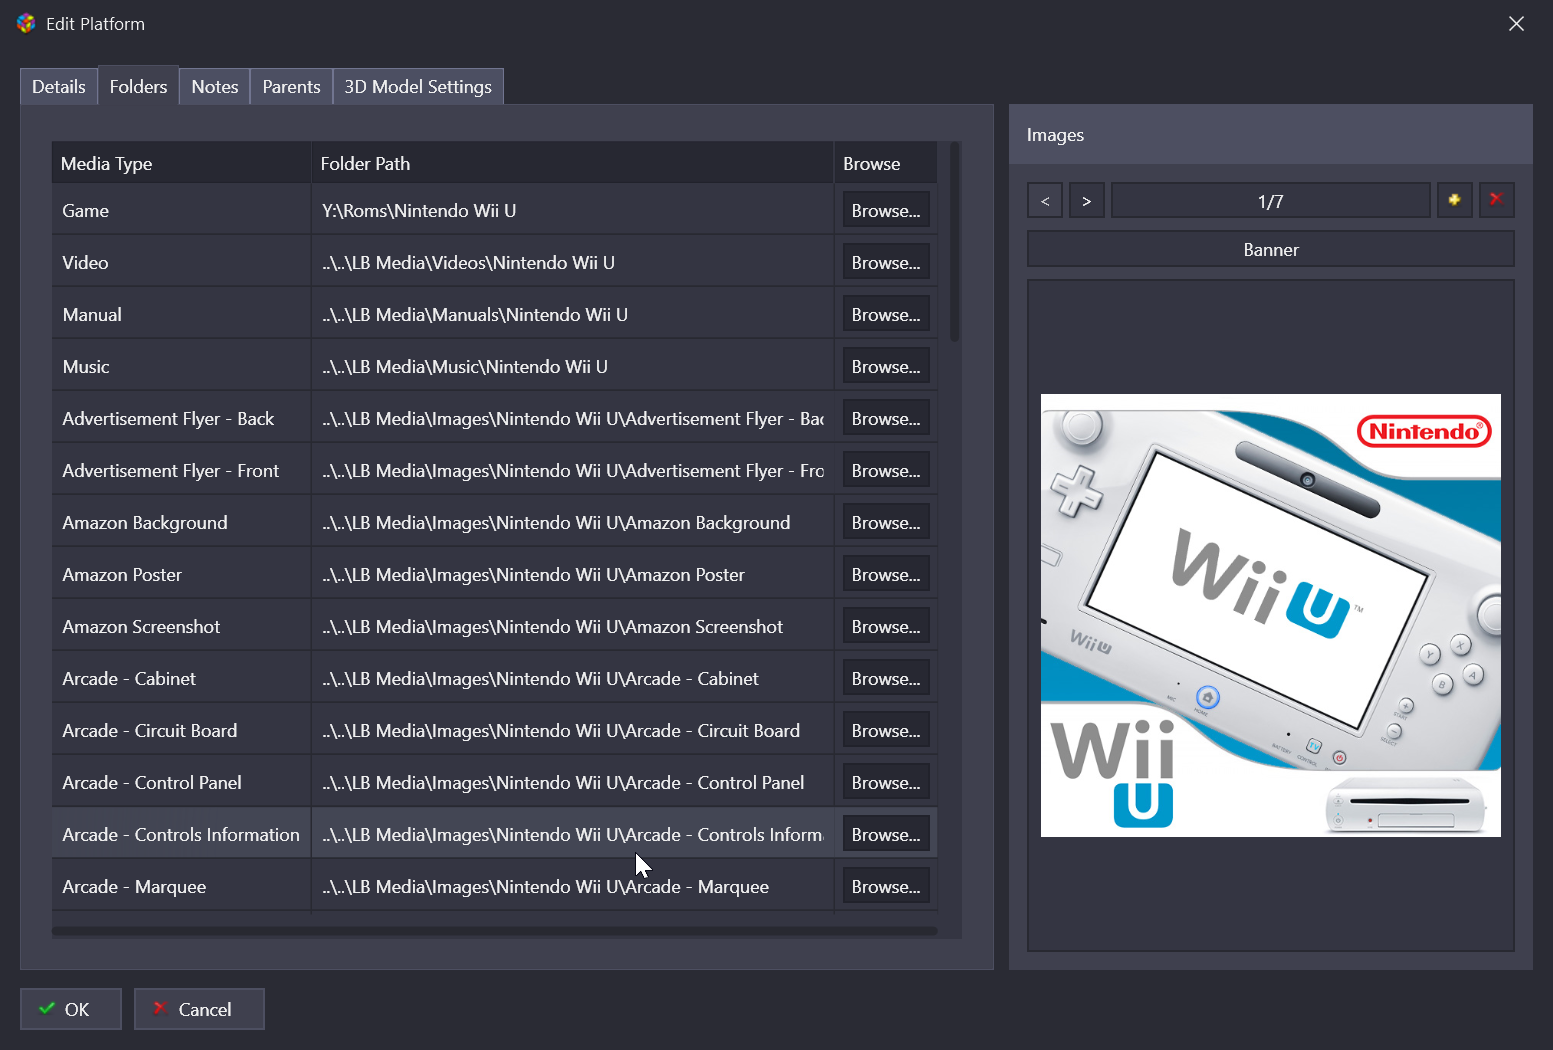
Task: Click the LaunchBox app icon in title bar
Action: 26,23
